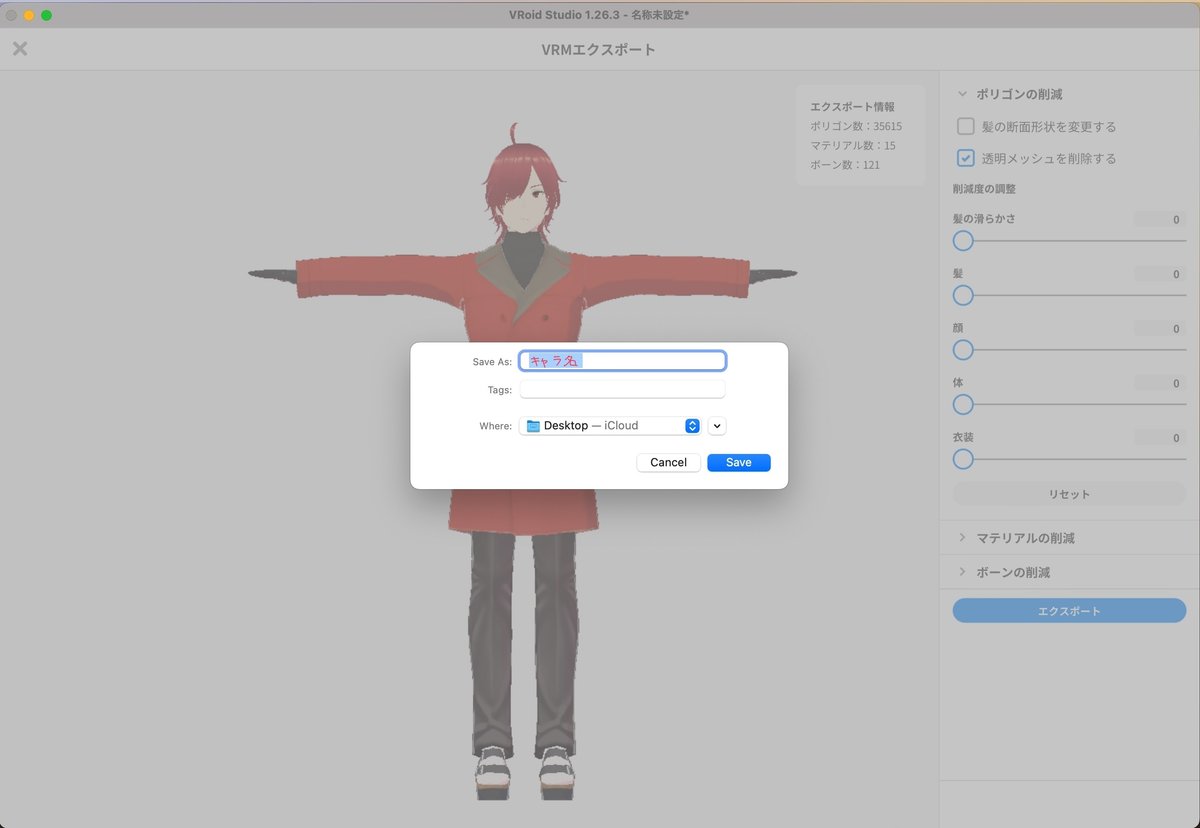Click the 顔 reduction slider knob

[x=962, y=350]
